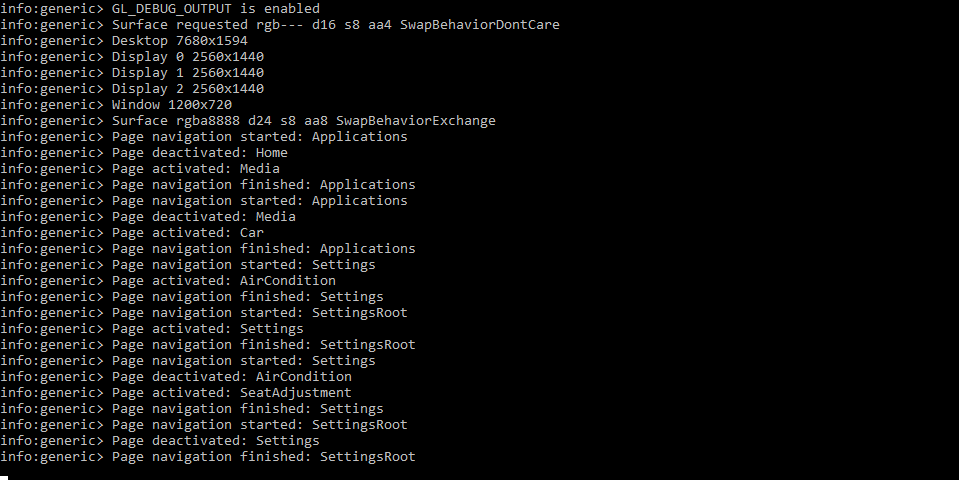Viewport: 959px width, 480px height.
Task: Click the "Page activated: AirCondition" line
Action: pos(223,280)
